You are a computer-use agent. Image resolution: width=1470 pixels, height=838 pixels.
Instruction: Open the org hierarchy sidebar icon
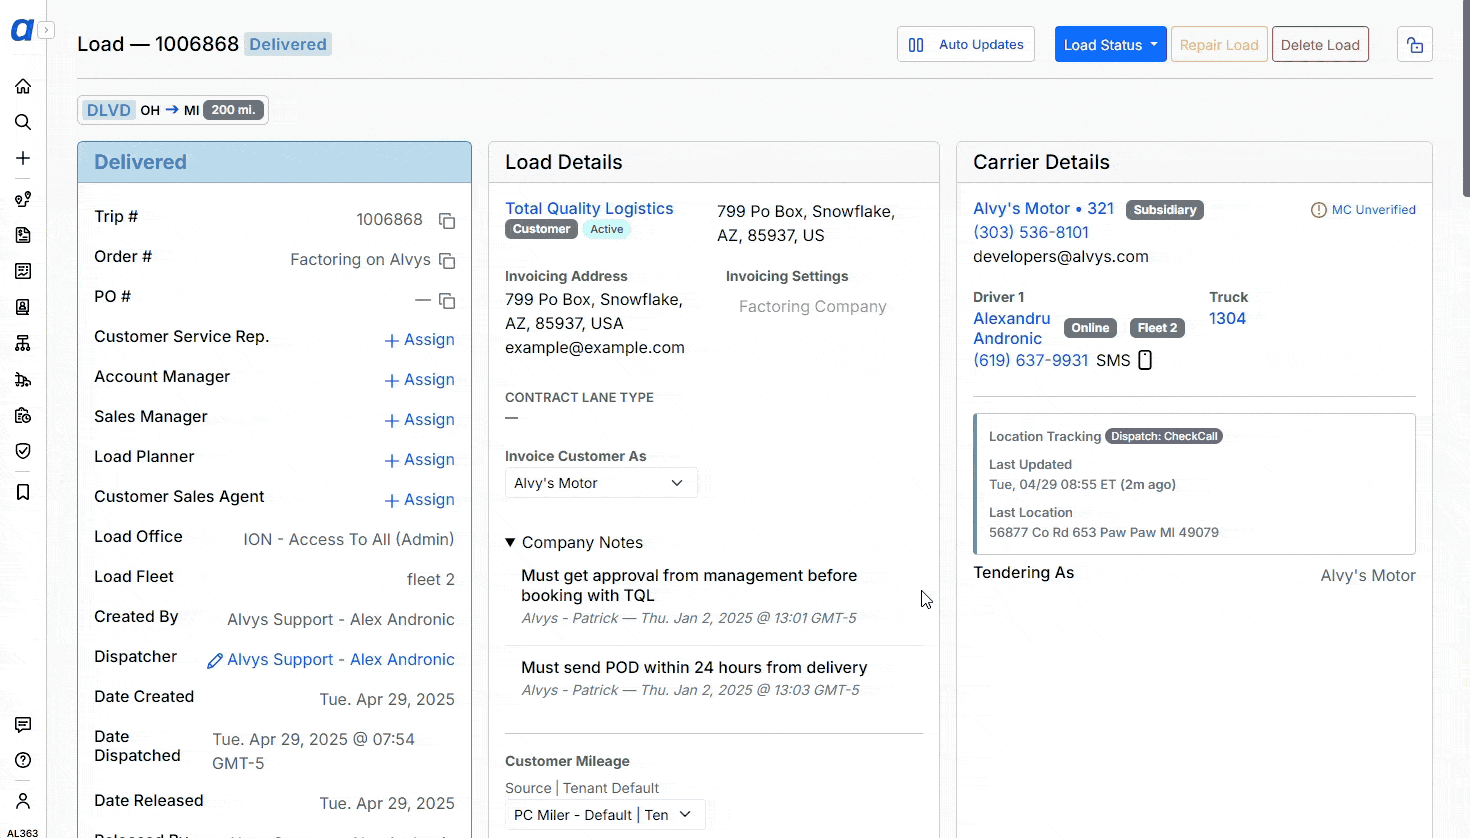click(x=23, y=343)
